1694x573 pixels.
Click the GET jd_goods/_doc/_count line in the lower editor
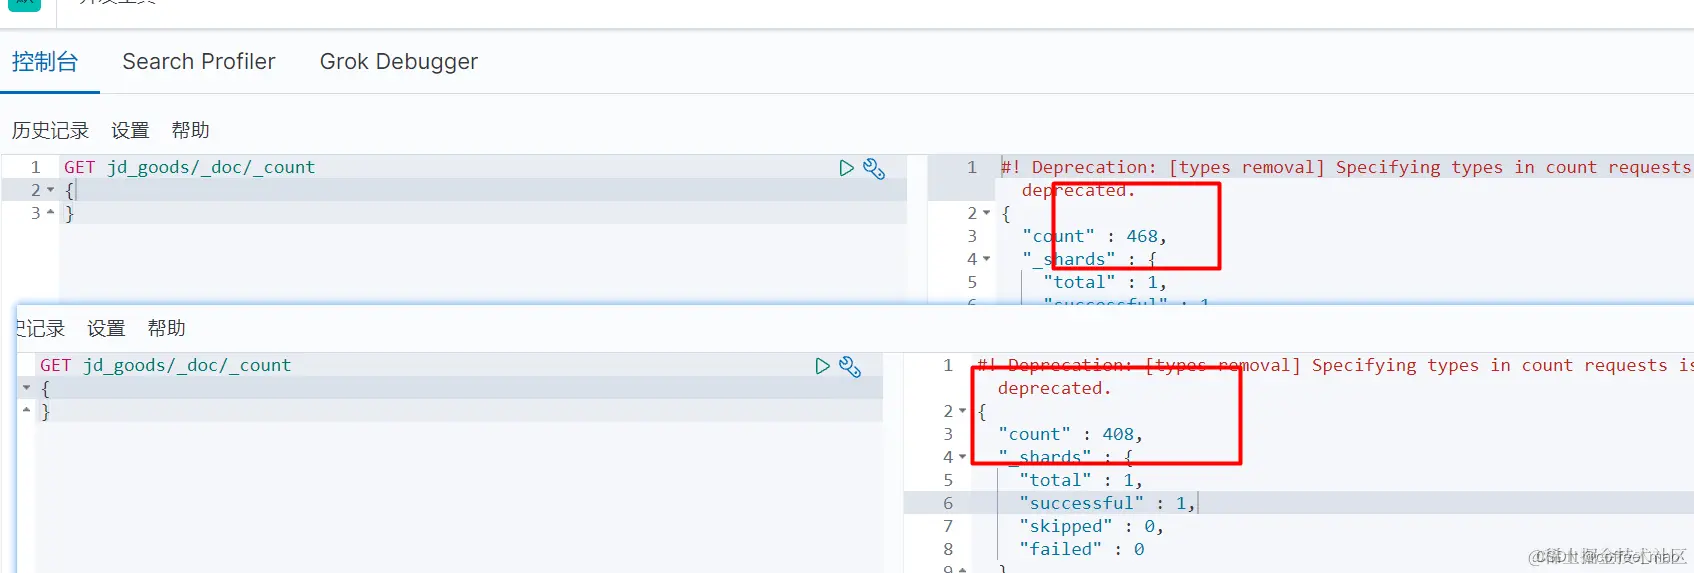(x=165, y=365)
